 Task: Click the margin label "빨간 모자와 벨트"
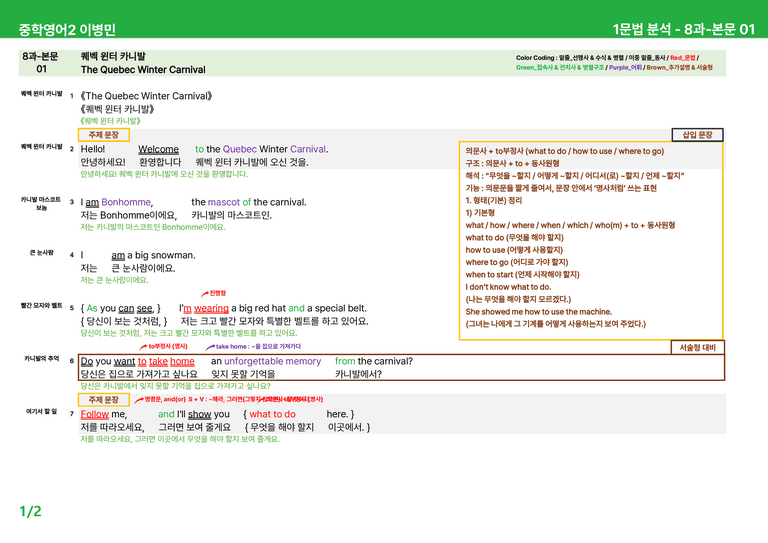pos(42,306)
